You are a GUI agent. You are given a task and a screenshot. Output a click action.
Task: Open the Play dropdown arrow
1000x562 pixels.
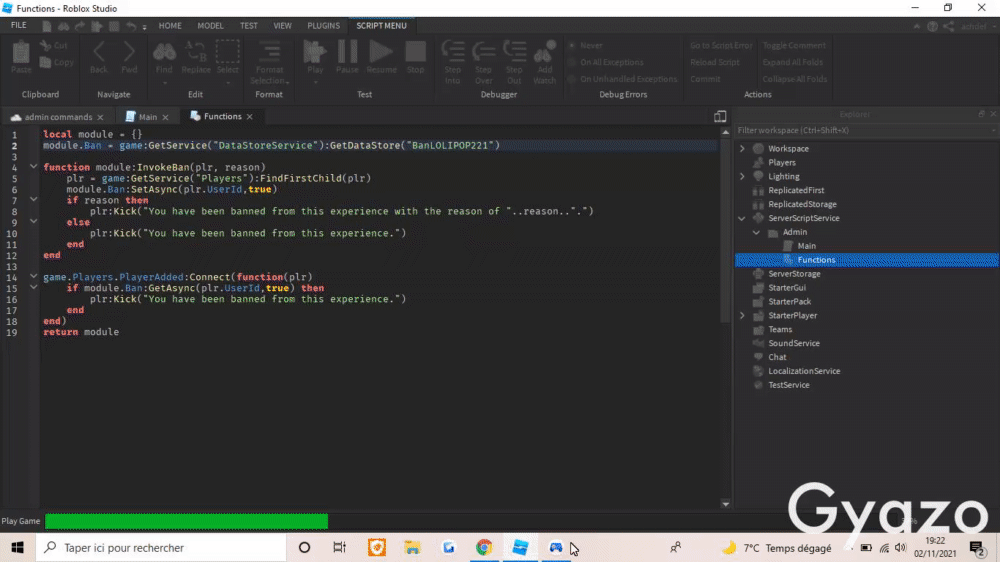(x=315, y=82)
